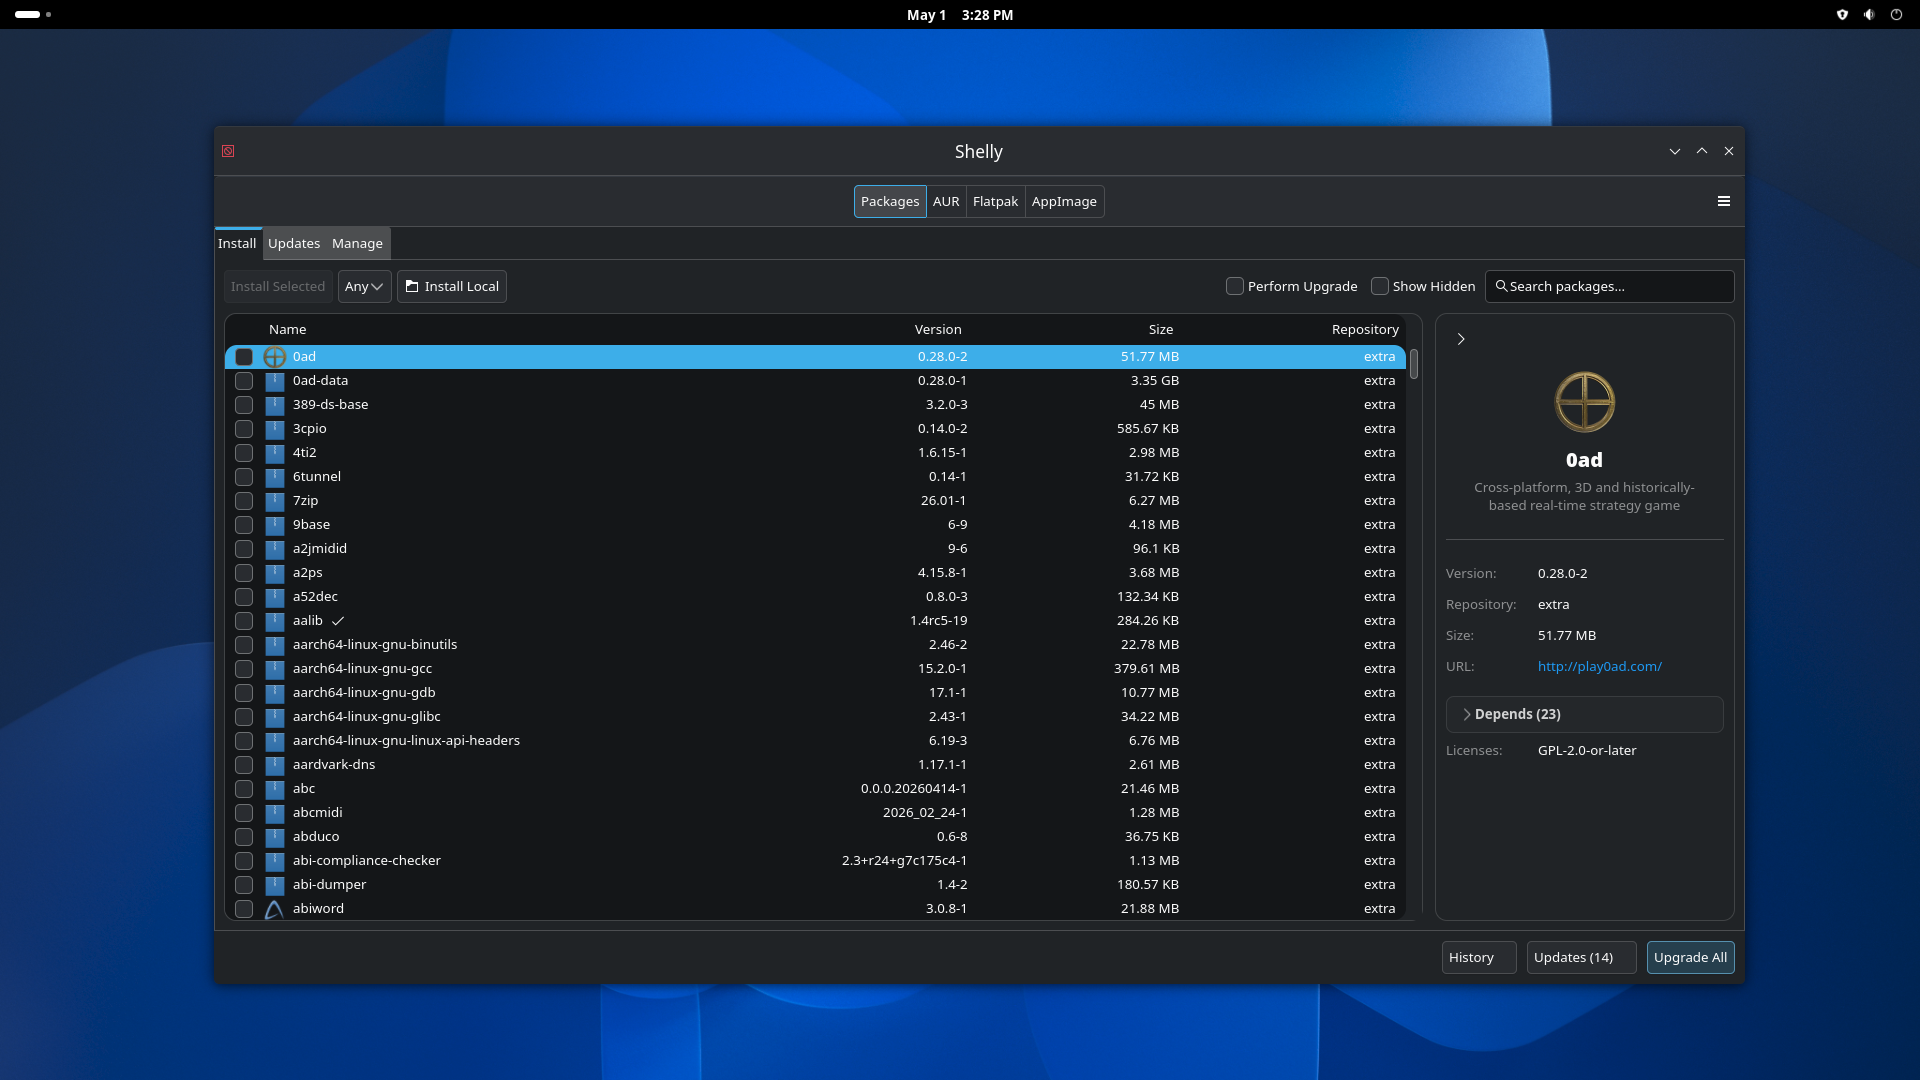This screenshot has height=1080, width=1920.
Task: Click the abcmidi package icon
Action: coord(275,813)
